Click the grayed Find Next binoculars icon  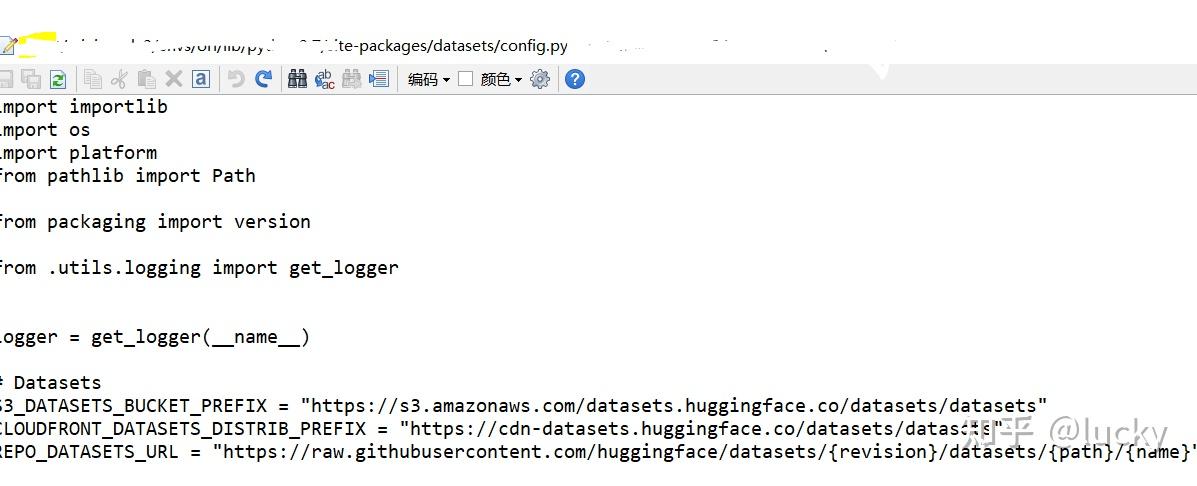coord(351,79)
